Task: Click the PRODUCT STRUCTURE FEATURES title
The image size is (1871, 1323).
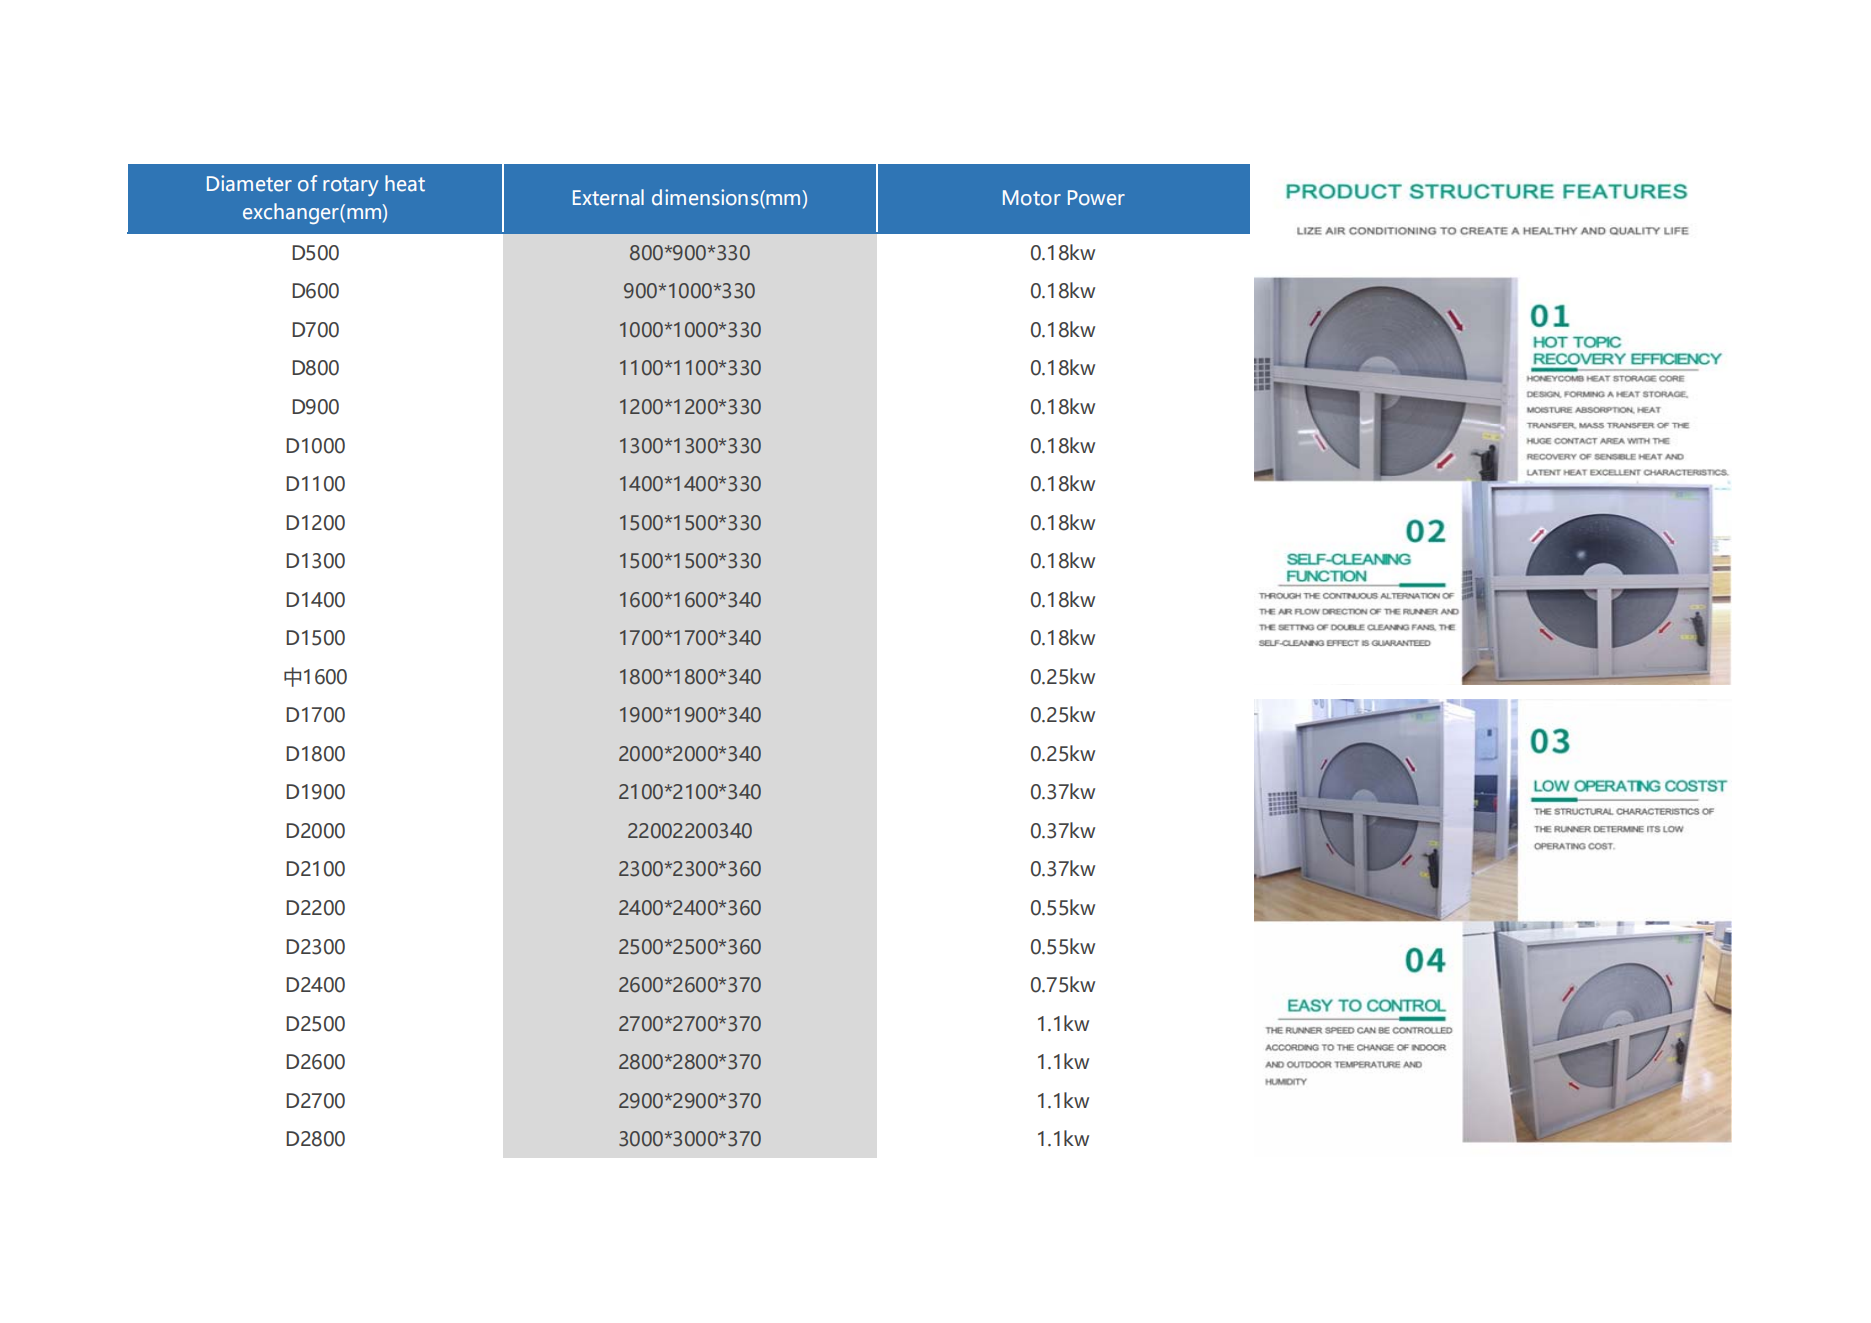Action: coord(1486,191)
